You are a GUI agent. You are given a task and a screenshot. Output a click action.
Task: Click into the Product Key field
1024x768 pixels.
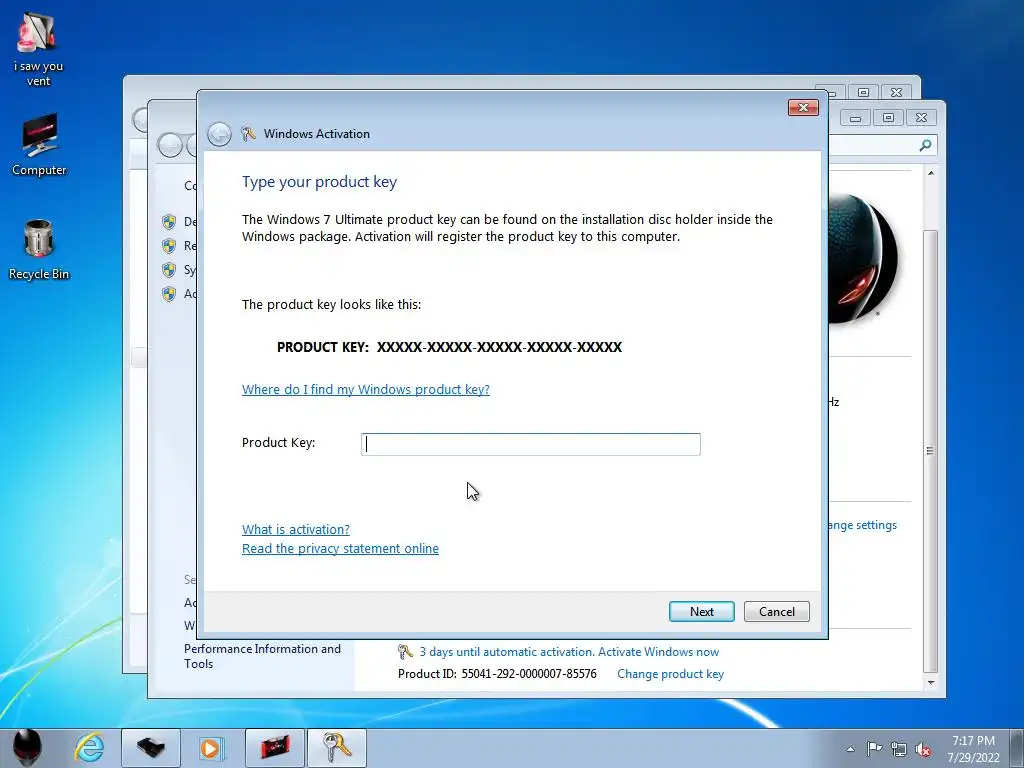[530, 444]
